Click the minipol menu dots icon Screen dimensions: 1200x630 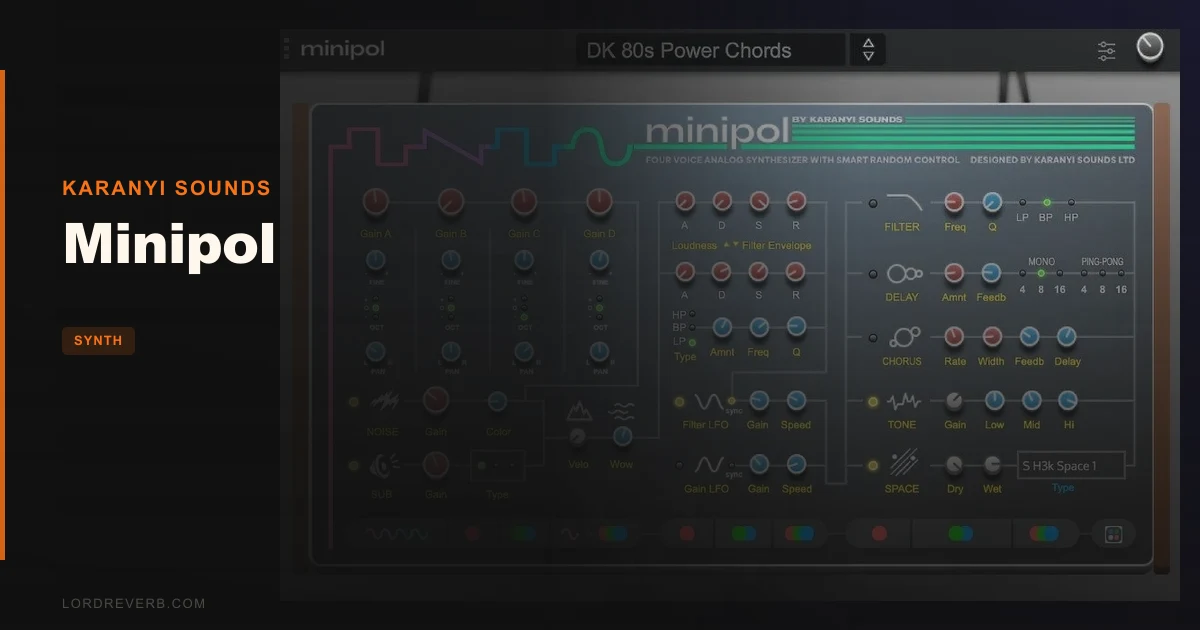[x=287, y=48]
